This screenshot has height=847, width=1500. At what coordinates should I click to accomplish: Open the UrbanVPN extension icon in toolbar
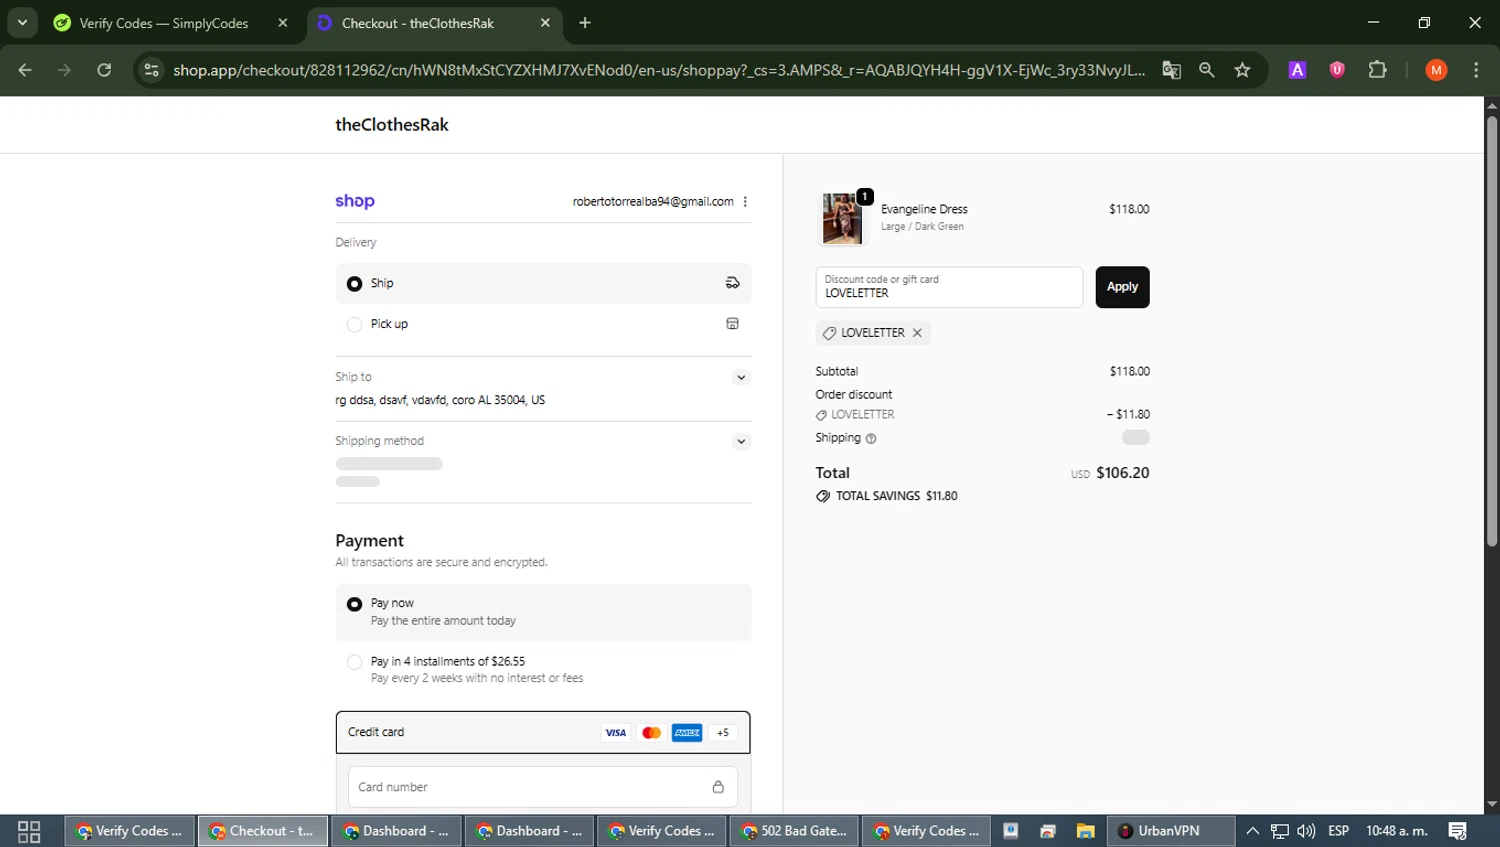click(x=1337, y=70)
